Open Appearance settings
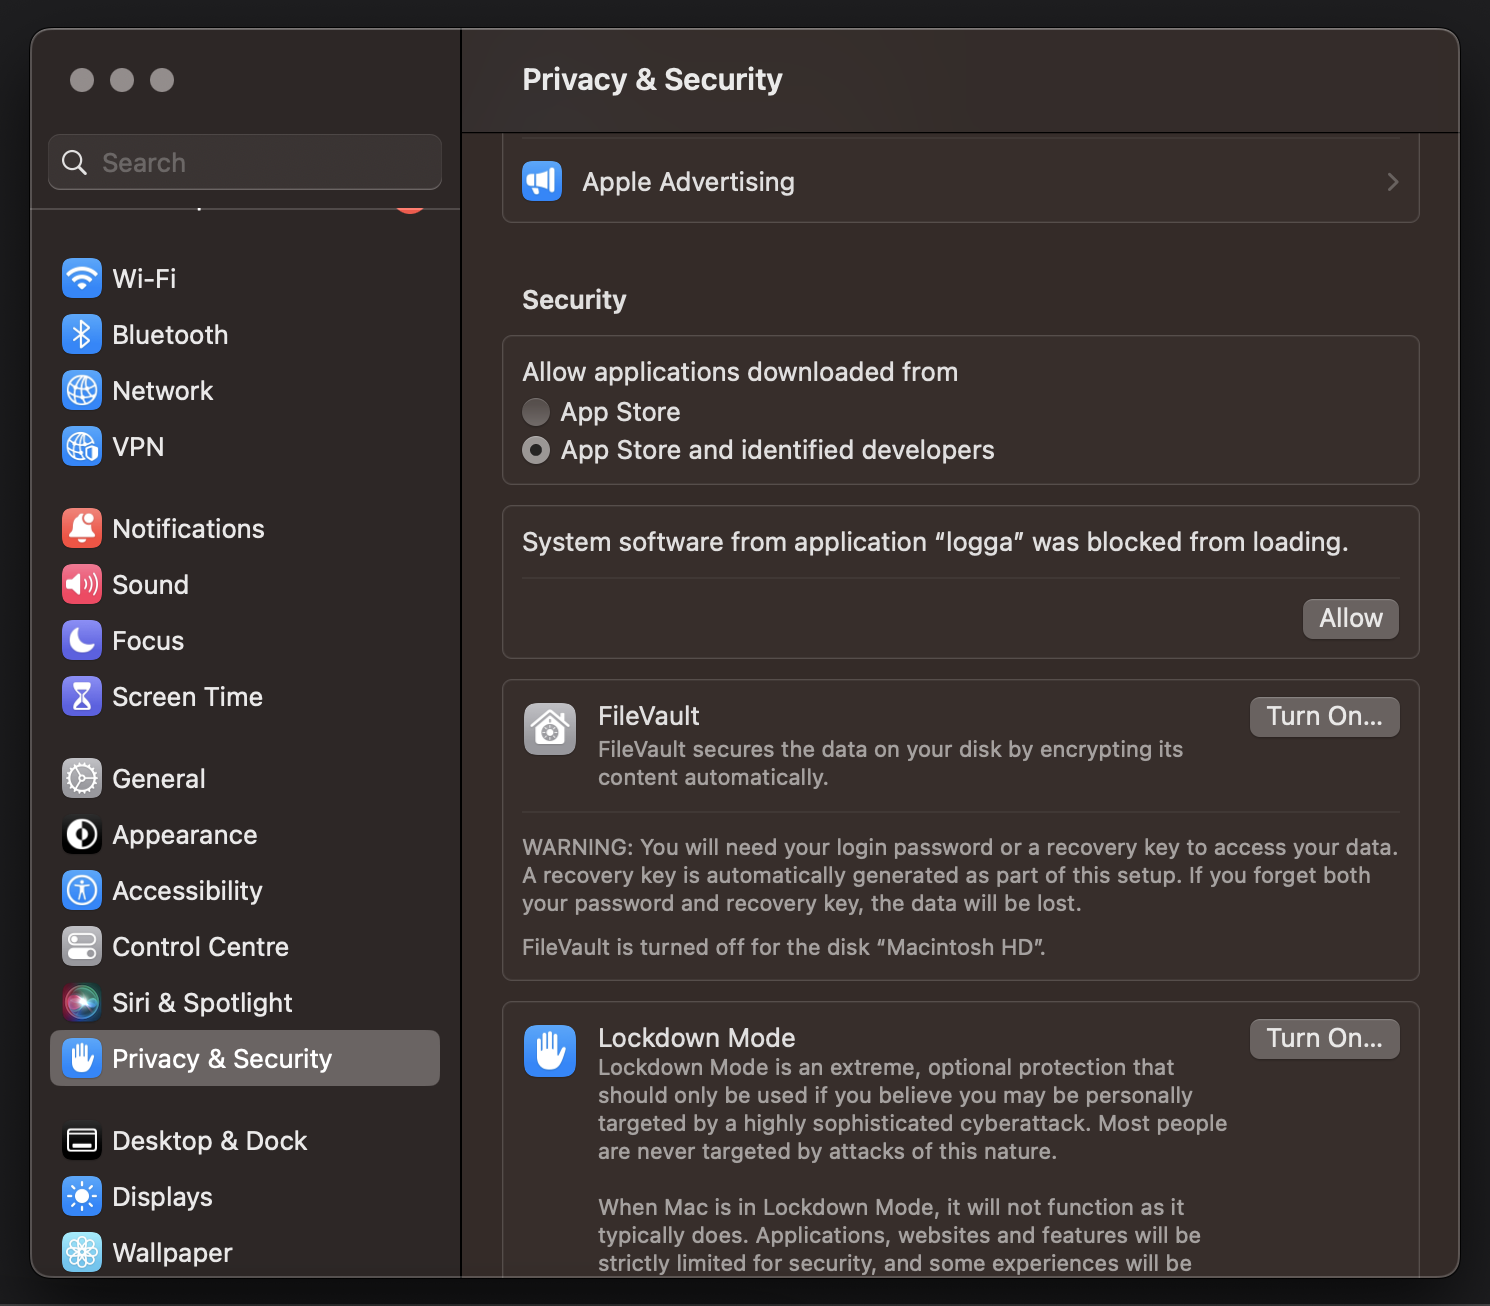 (81, 834)
